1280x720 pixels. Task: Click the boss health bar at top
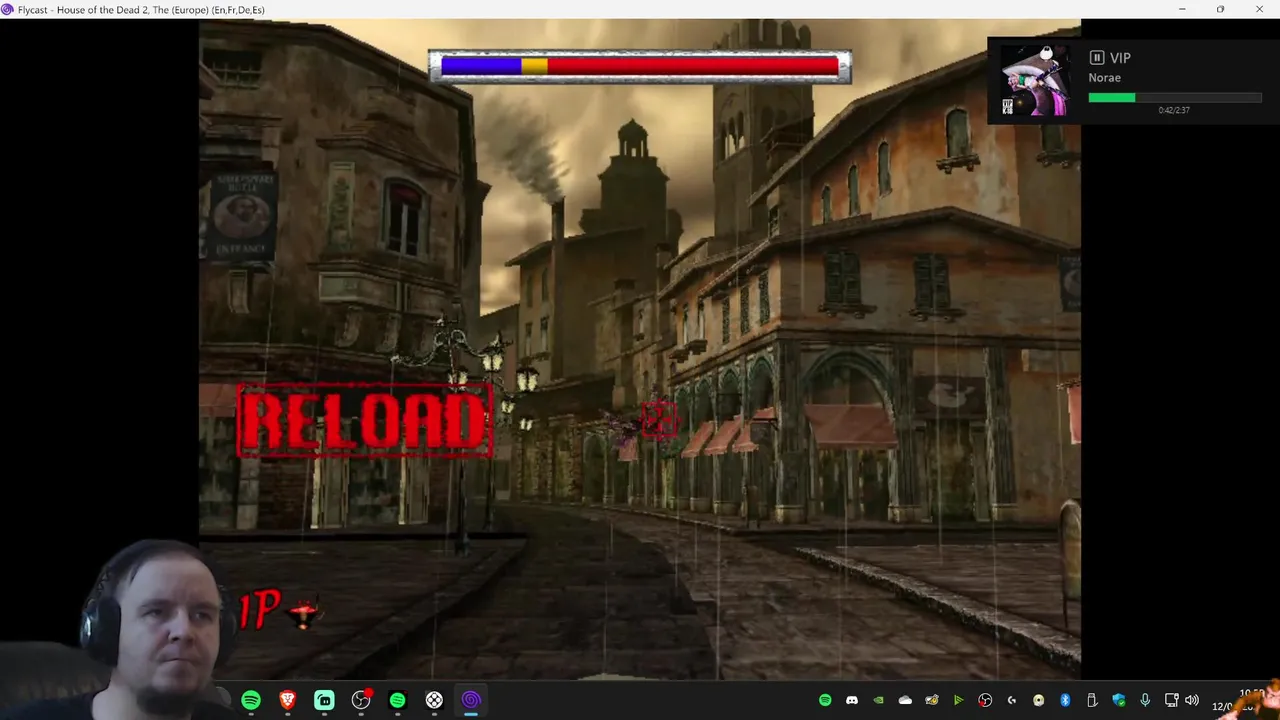[x=640, y=66]
